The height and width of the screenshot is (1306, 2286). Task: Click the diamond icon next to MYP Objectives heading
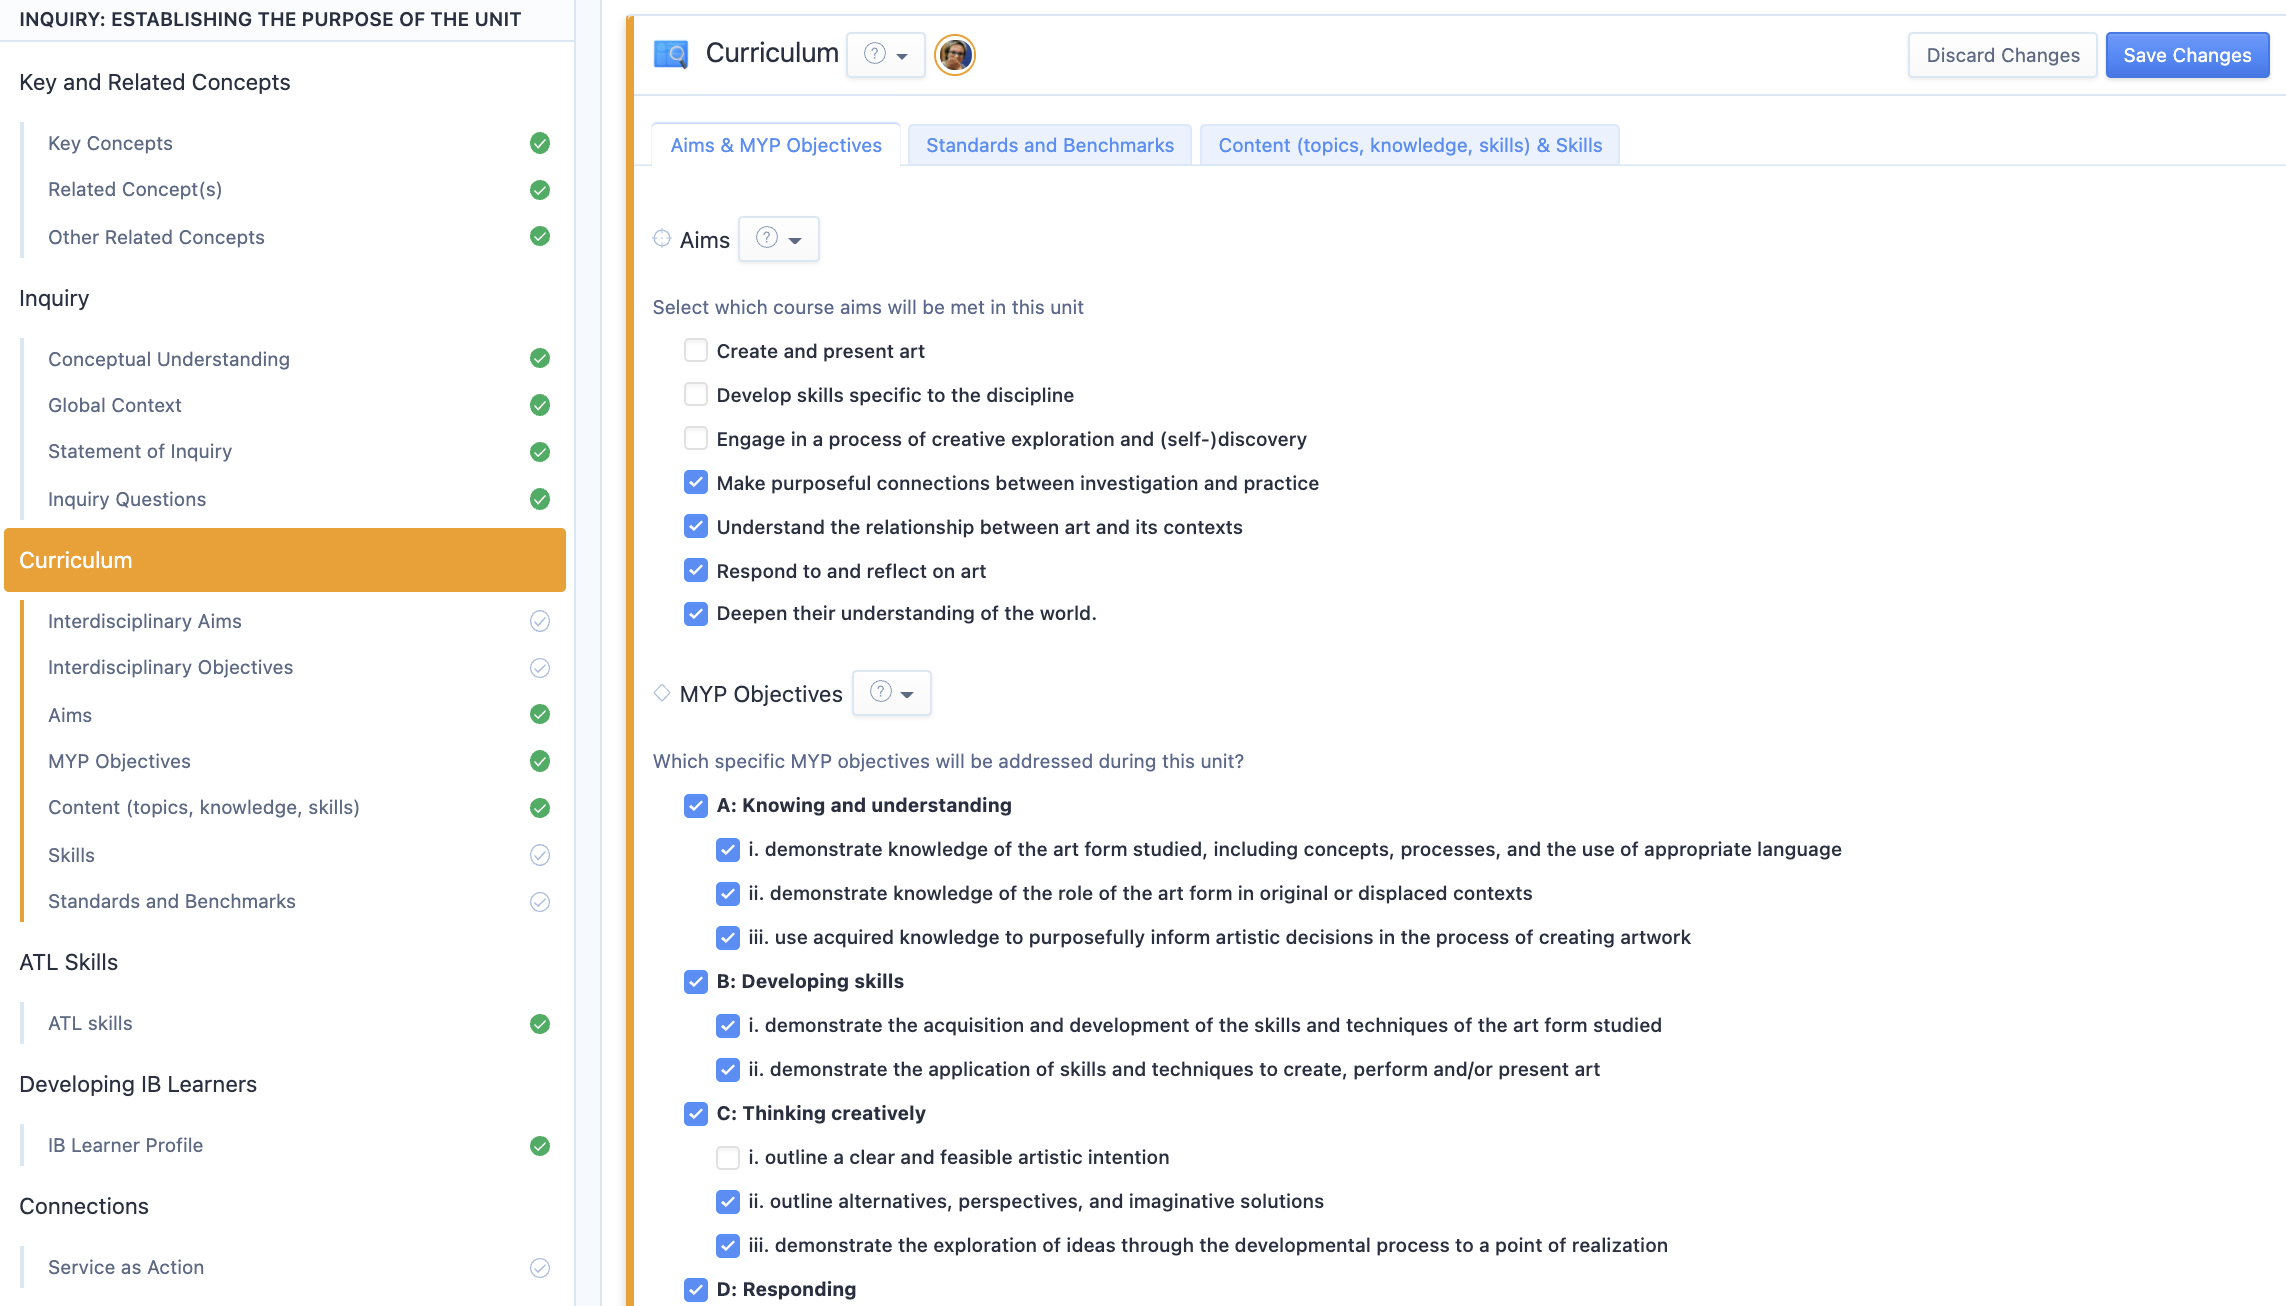662,691
